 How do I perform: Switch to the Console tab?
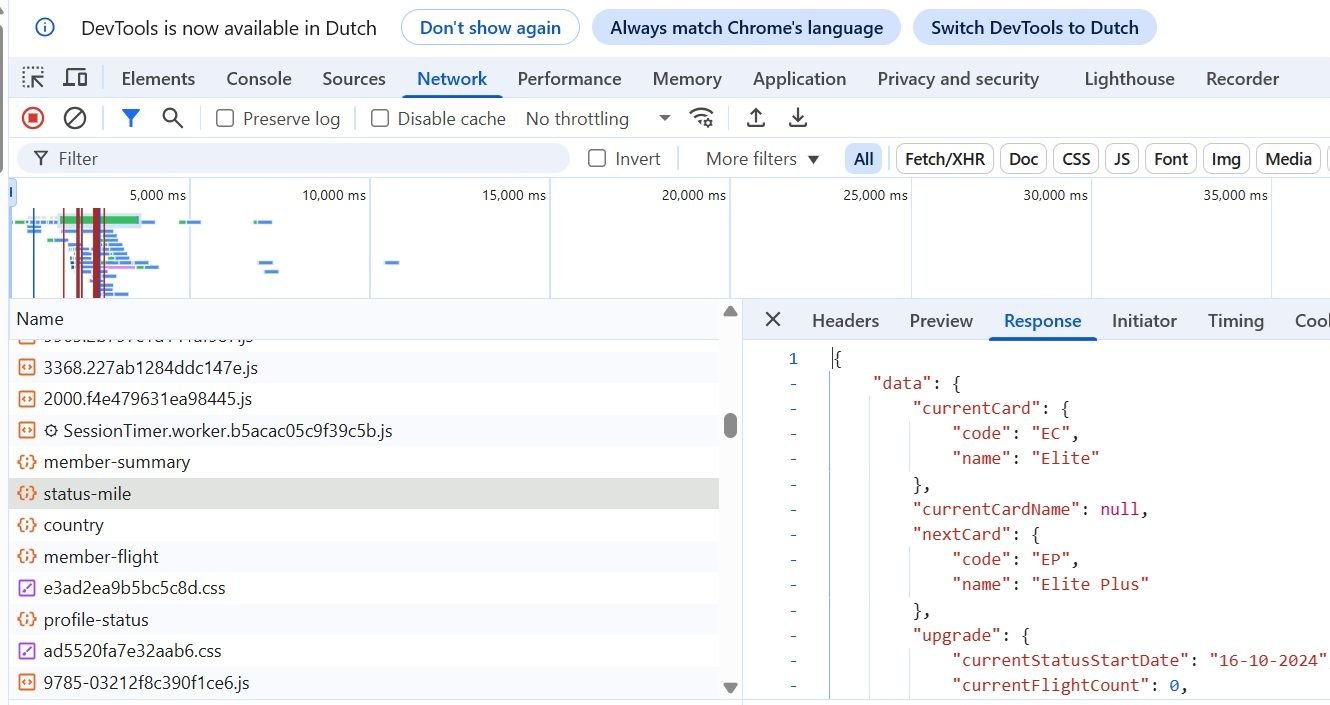click(259, 79)
